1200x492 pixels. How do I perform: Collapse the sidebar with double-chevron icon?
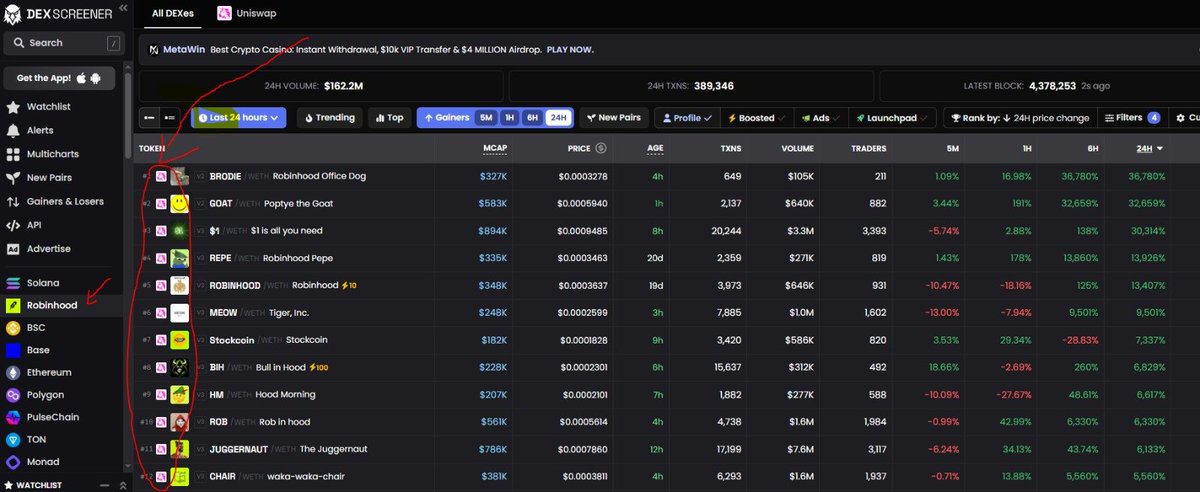pos(123,8)
